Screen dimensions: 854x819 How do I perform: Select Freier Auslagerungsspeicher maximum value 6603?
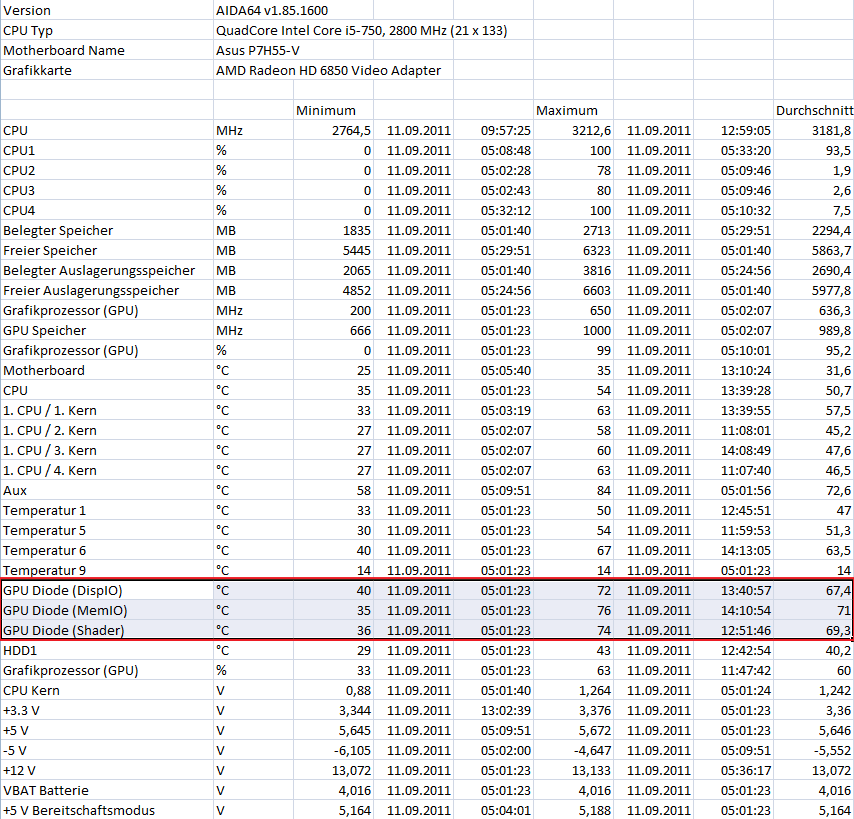(597, 291)
